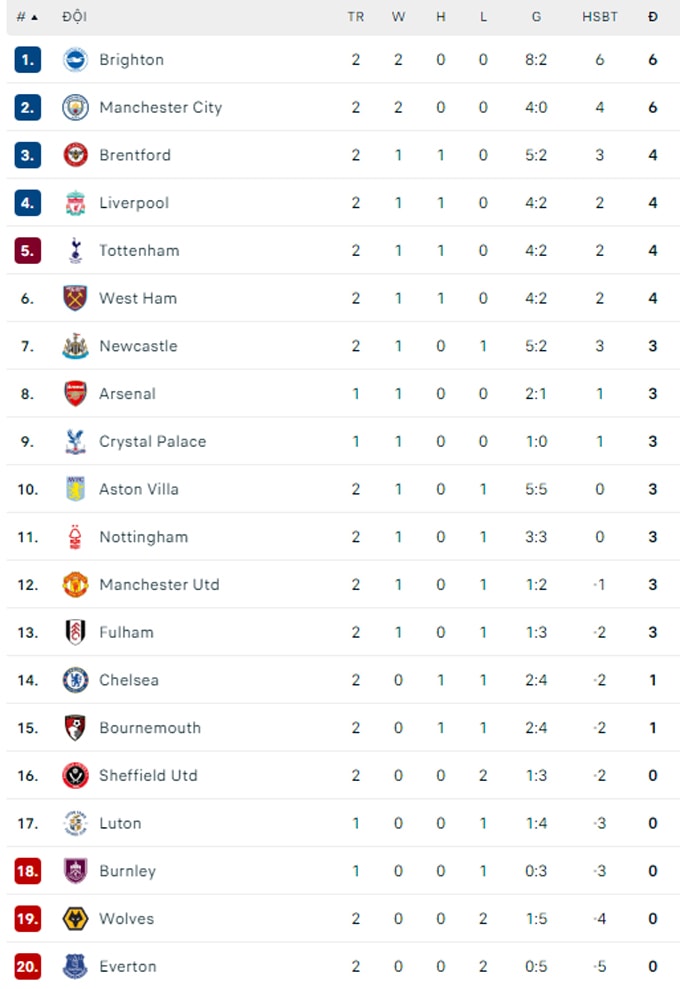Select the Liverpool crest icon

tap(75, 203)
